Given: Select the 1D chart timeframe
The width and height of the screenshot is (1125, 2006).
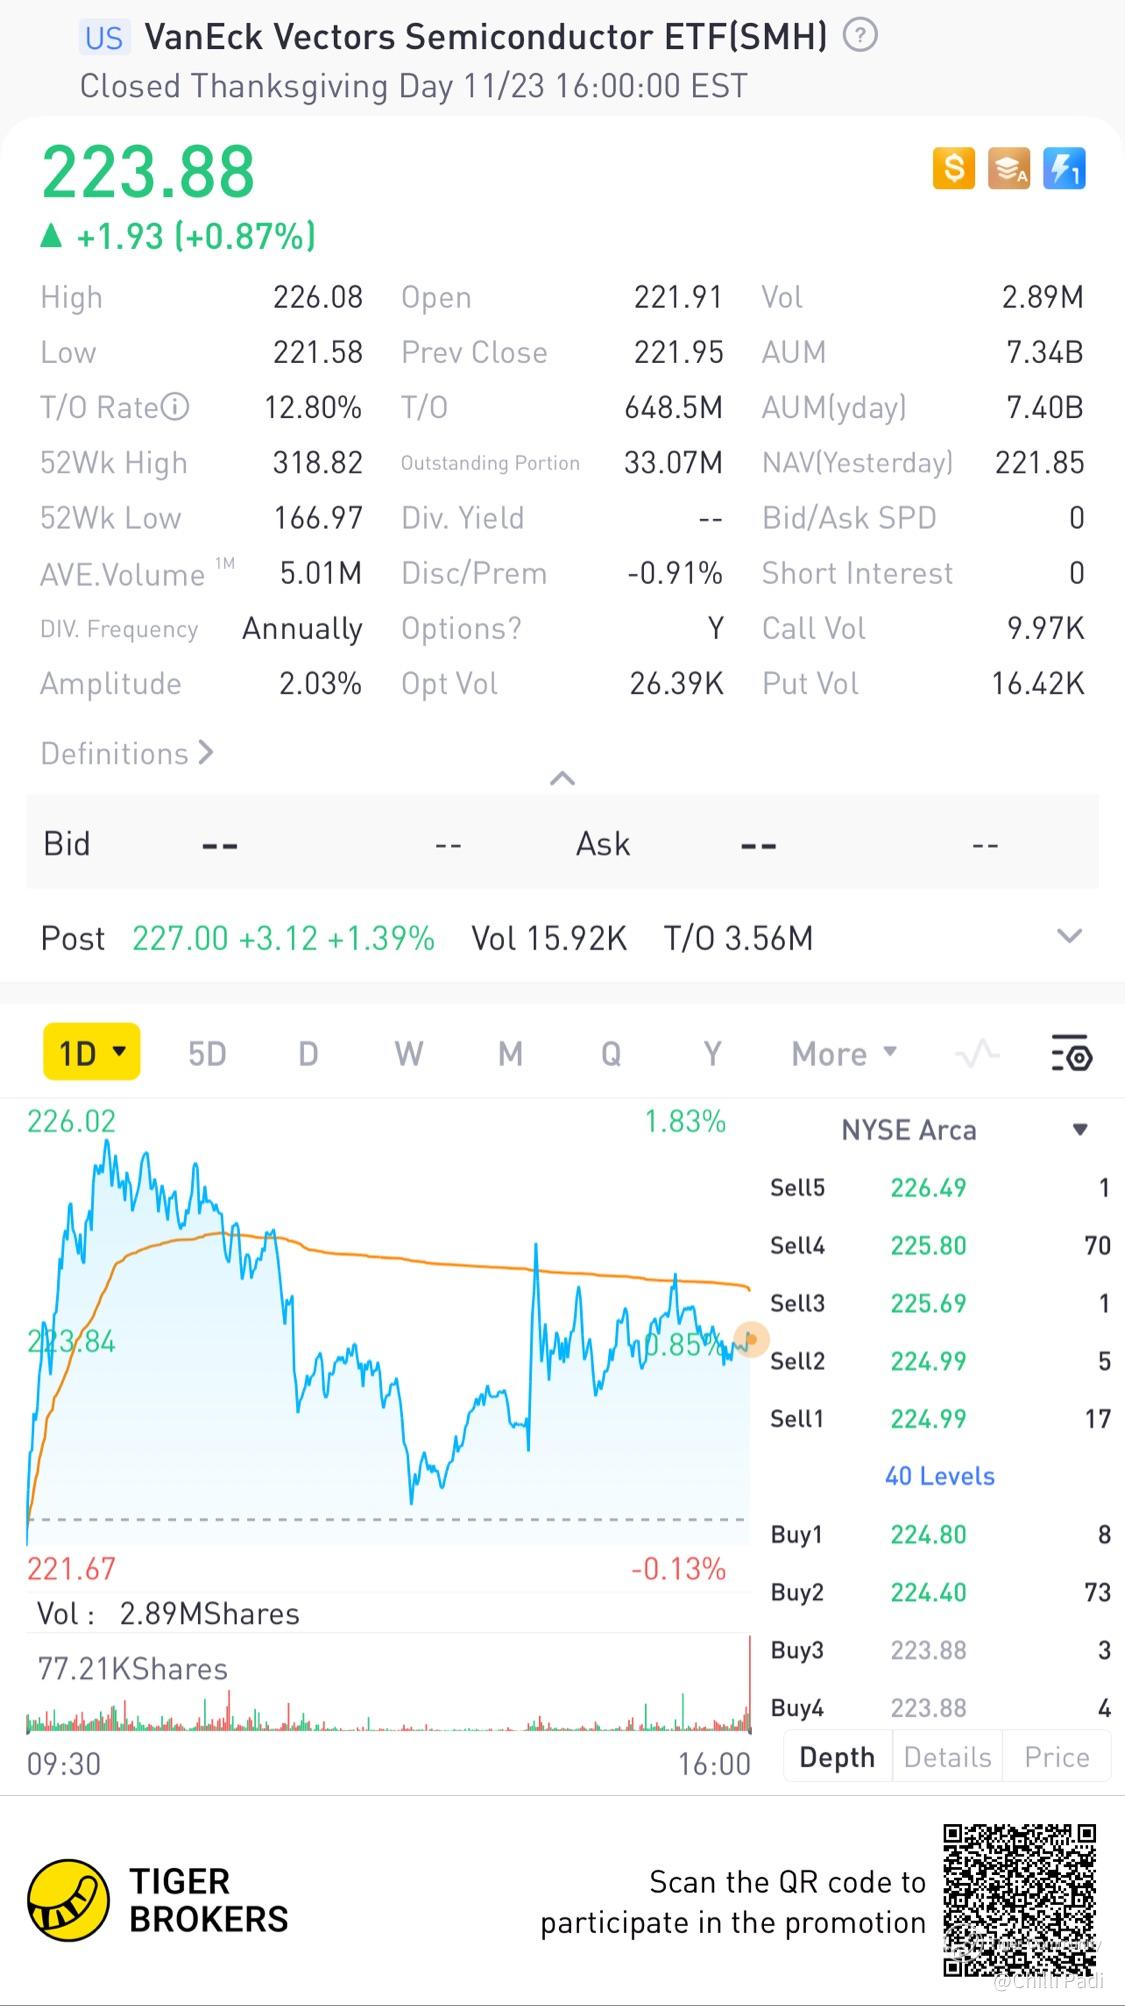Looking at the screenshot, I should pyautogui.click(x=91, y=1053).
